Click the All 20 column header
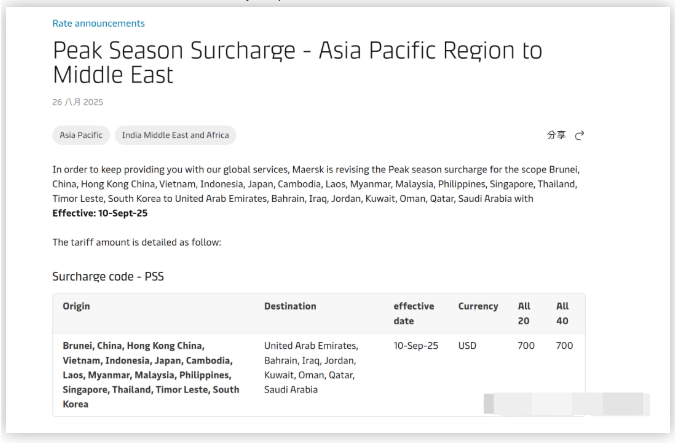This screenshot has width=675, height=443. [524, 313]
